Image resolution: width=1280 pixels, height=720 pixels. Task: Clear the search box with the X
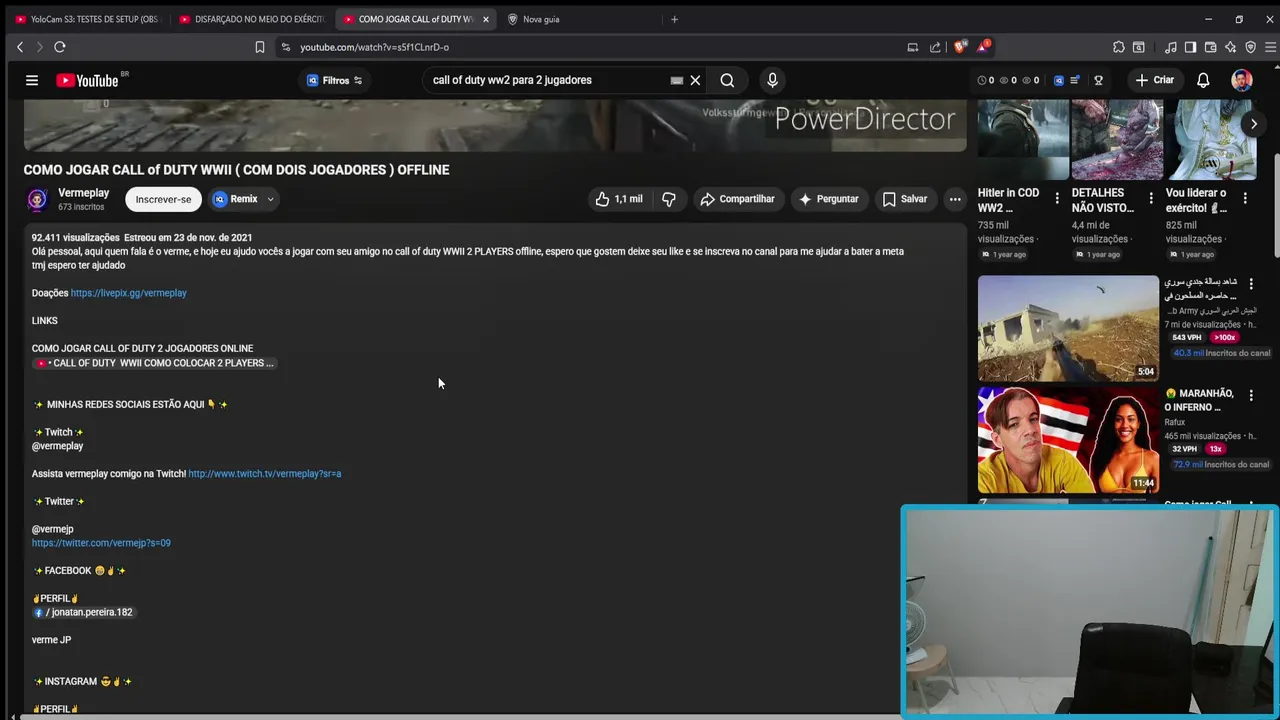coord(695,80)
